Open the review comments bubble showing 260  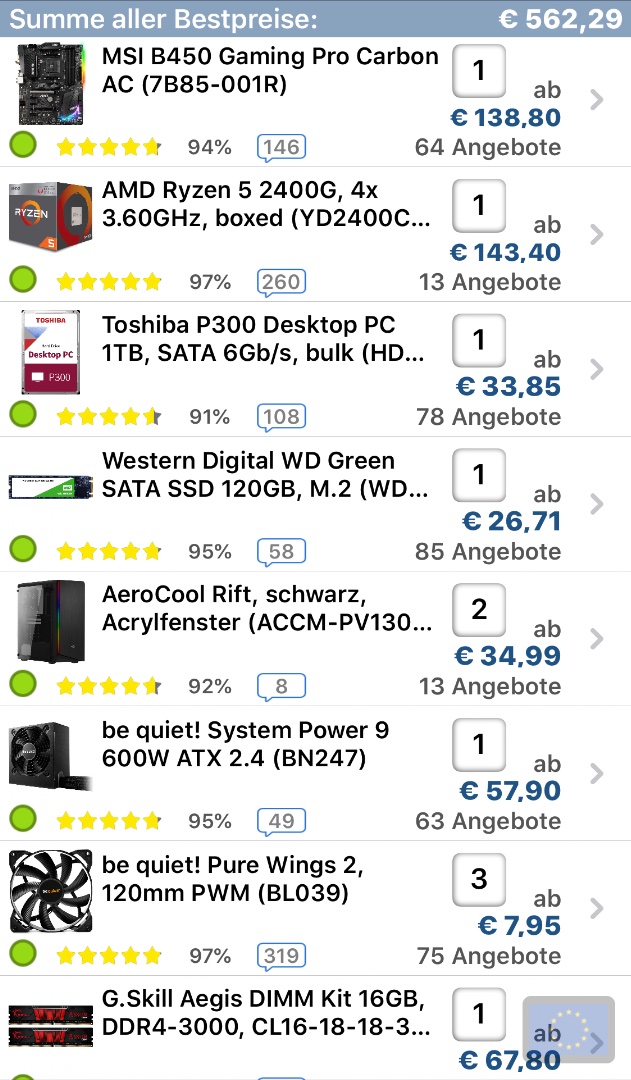281,282
